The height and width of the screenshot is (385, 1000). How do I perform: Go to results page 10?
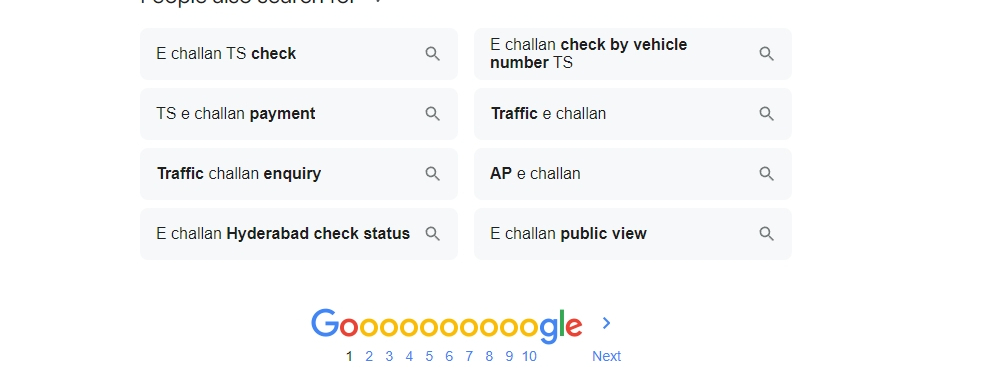coord(529,356)
